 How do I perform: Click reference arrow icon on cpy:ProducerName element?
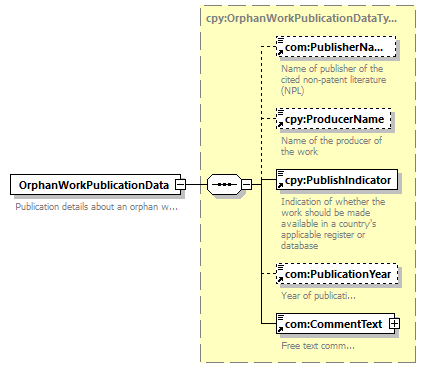[x=280, y=125]
